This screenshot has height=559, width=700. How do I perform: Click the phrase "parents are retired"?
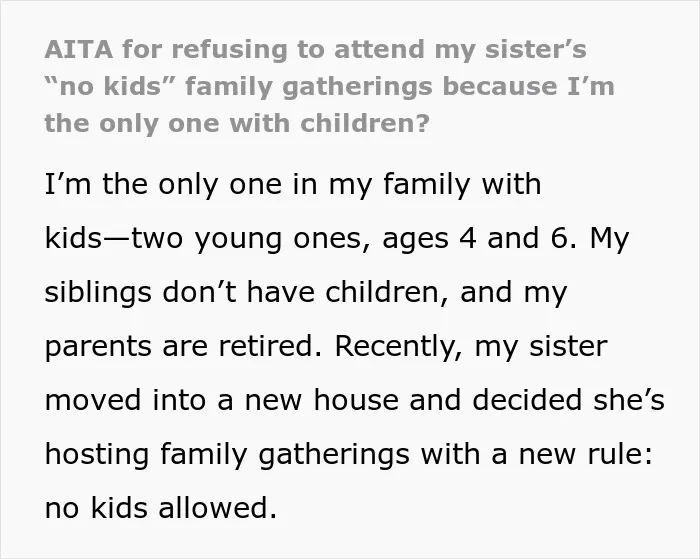click(x=179, y=347)
